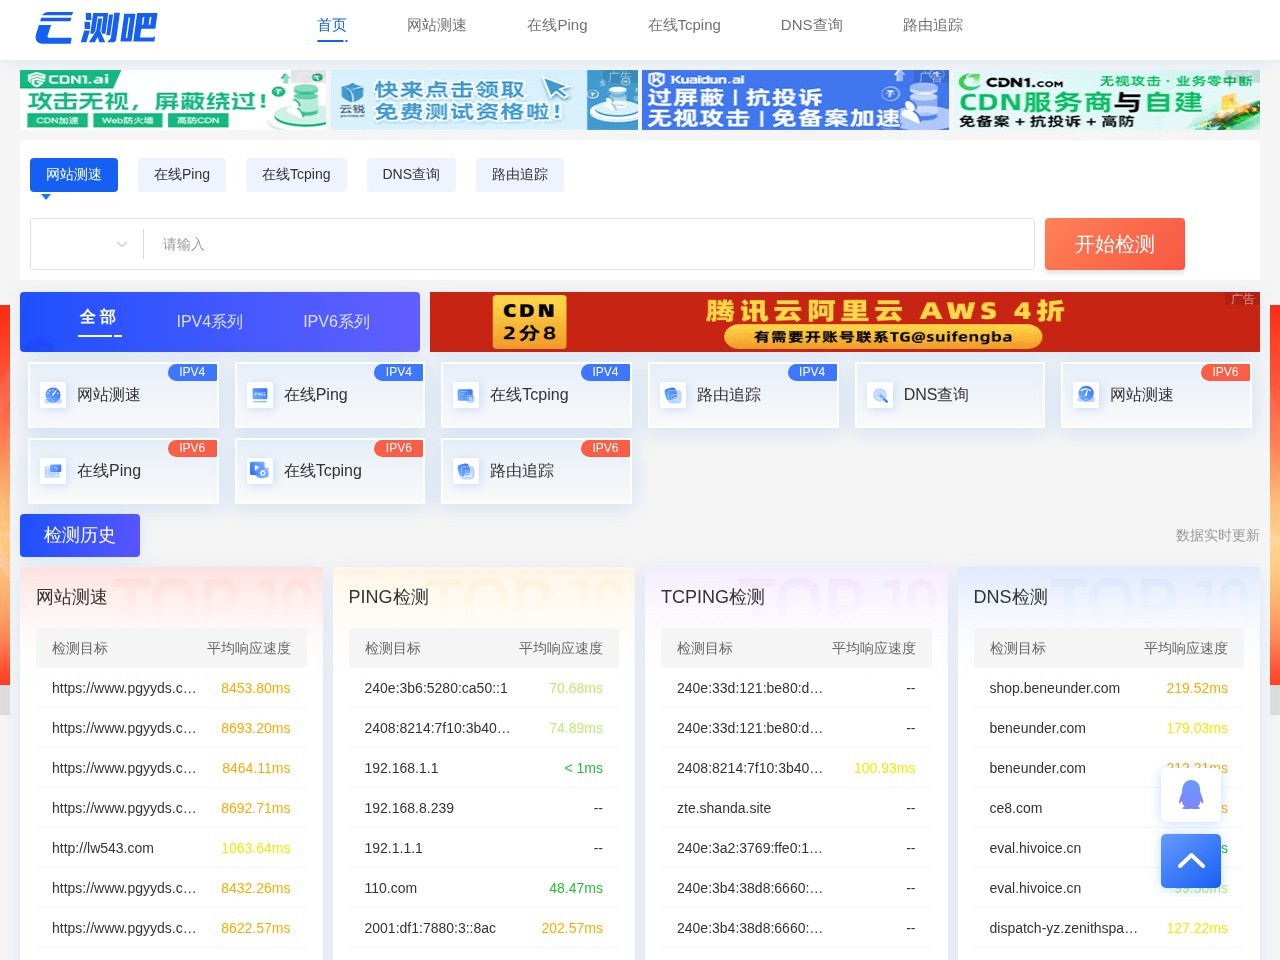Viewport: 1280px width, 960px height.
Task: Click the 检测历史 button
Action: (x=80, y=536)
